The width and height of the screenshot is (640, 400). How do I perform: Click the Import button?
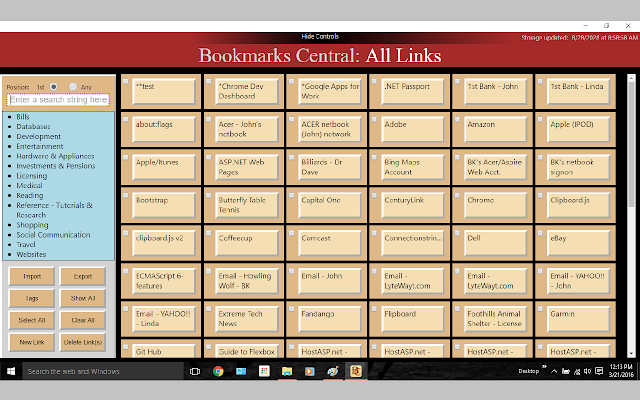tap(32, 276)
